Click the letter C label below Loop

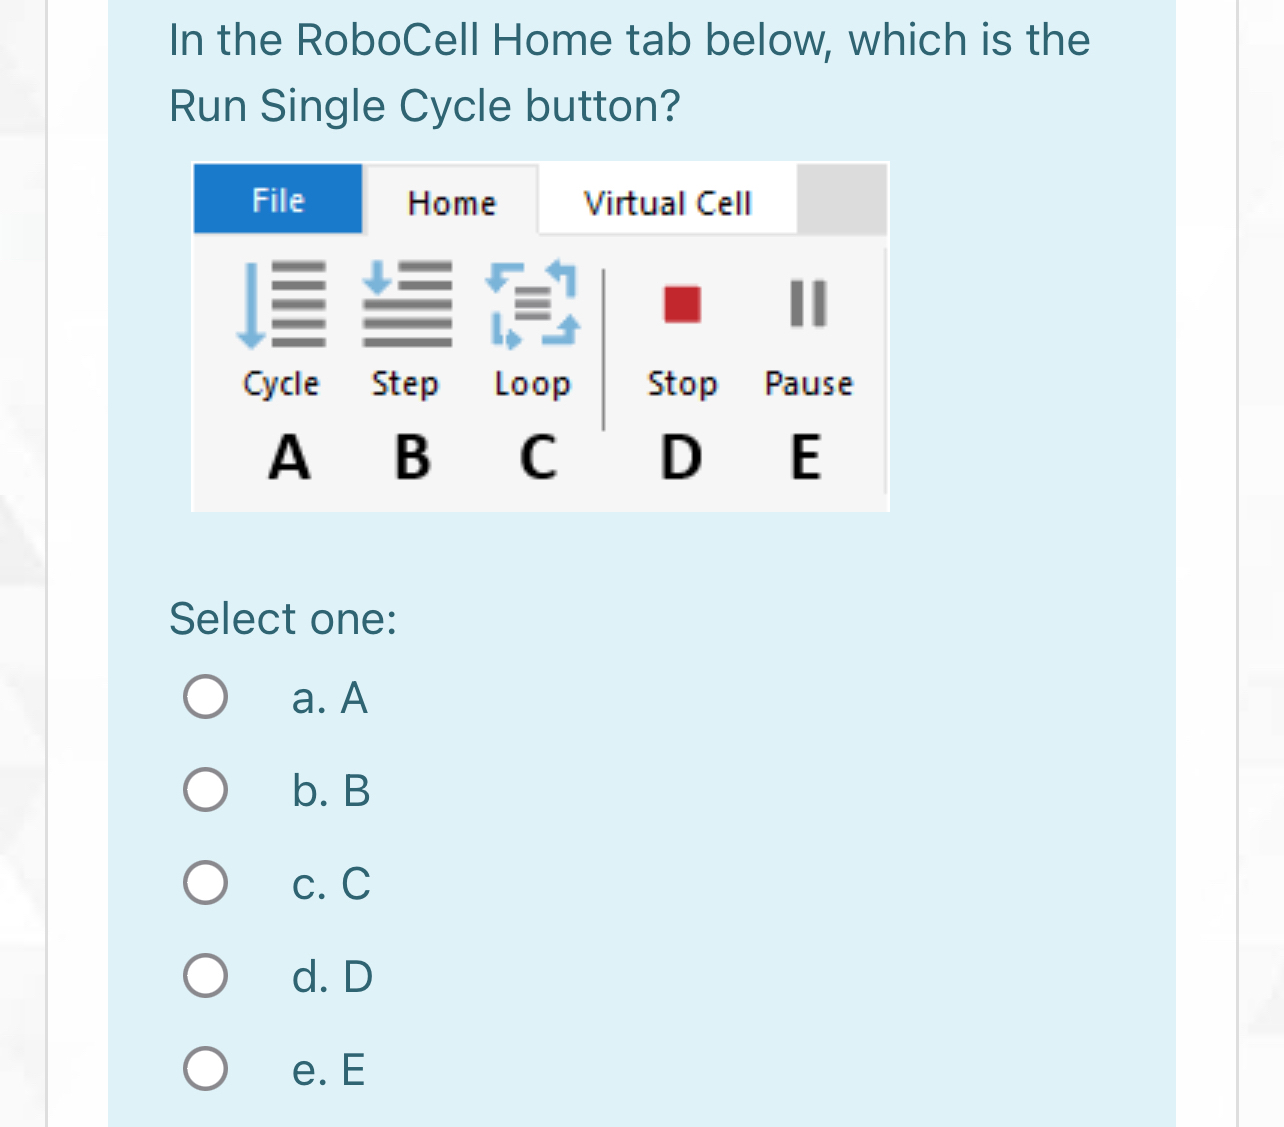pyautogui.click(x=536, y=458)
